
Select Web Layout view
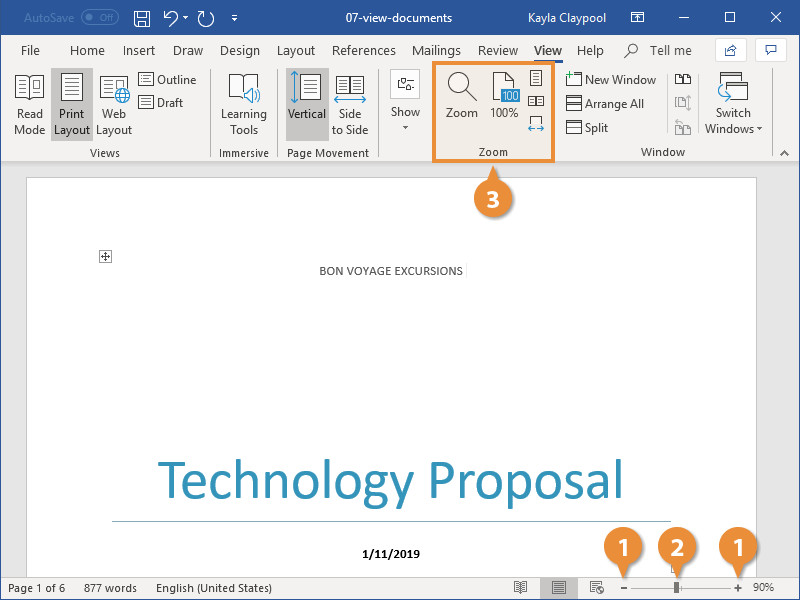[x=114, y=104]
